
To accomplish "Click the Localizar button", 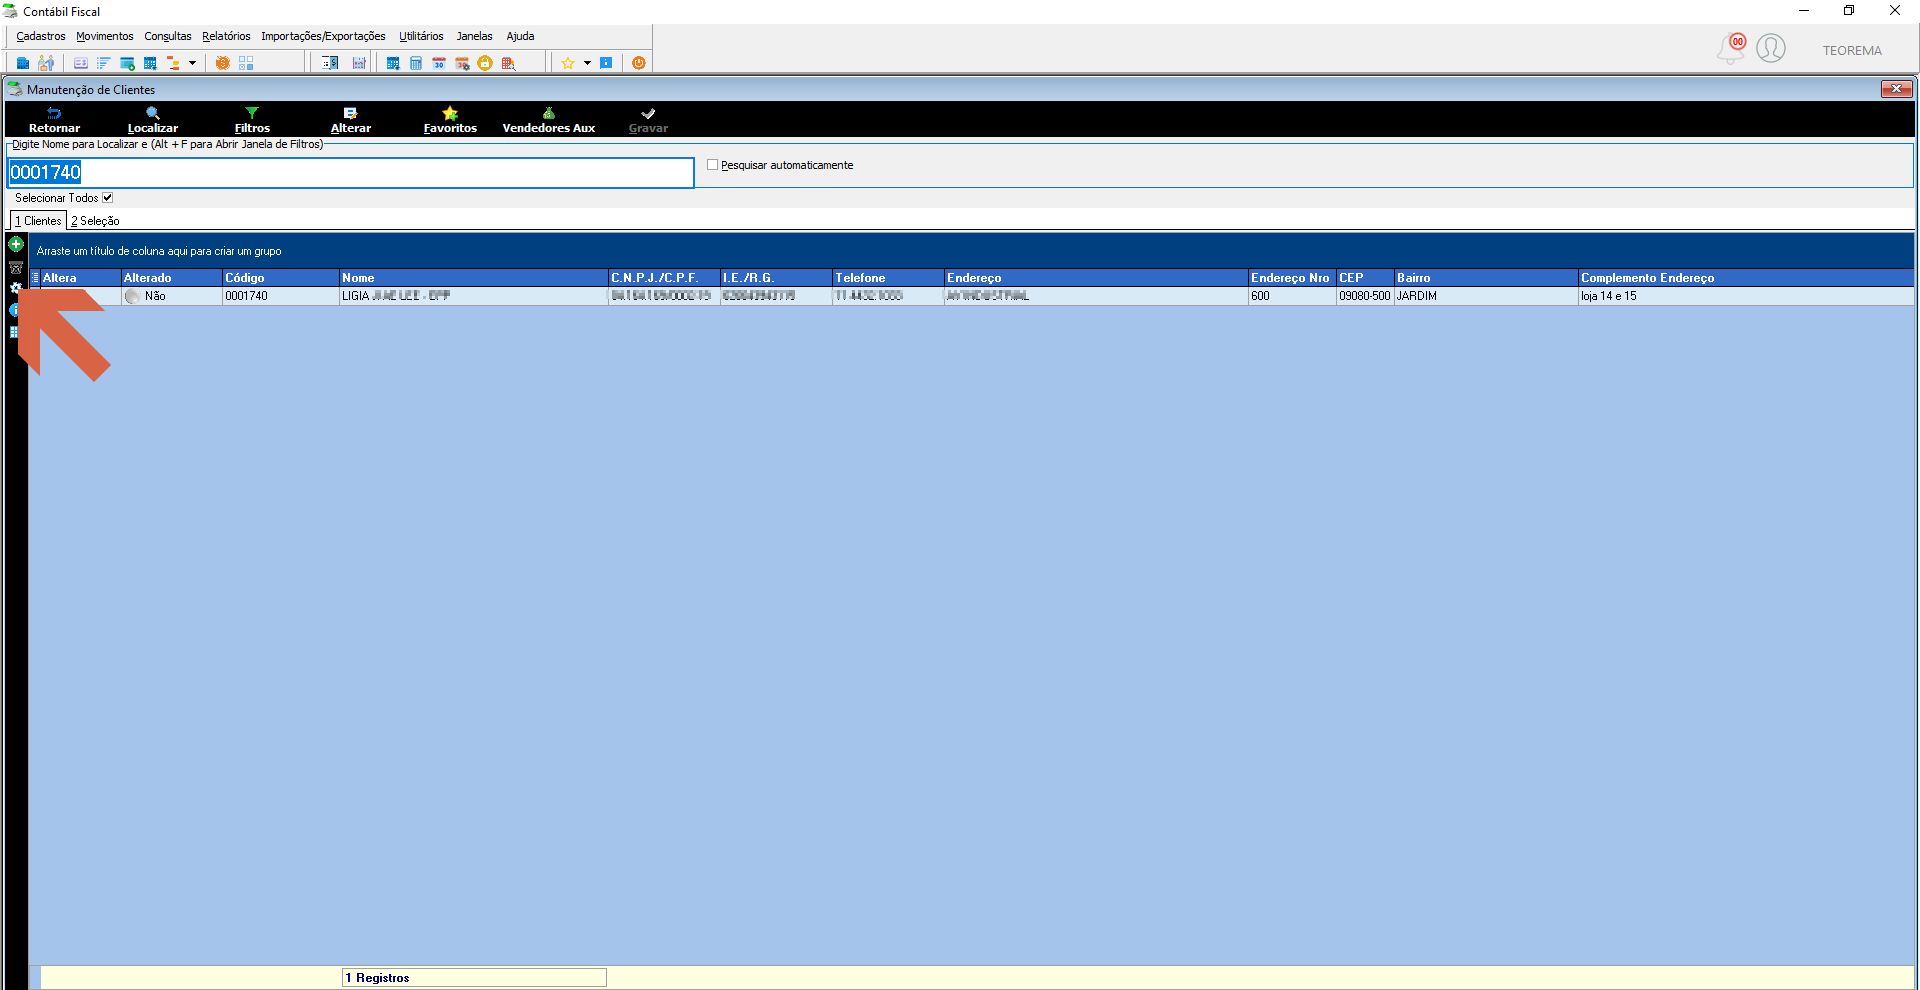I will coord(153,120).
